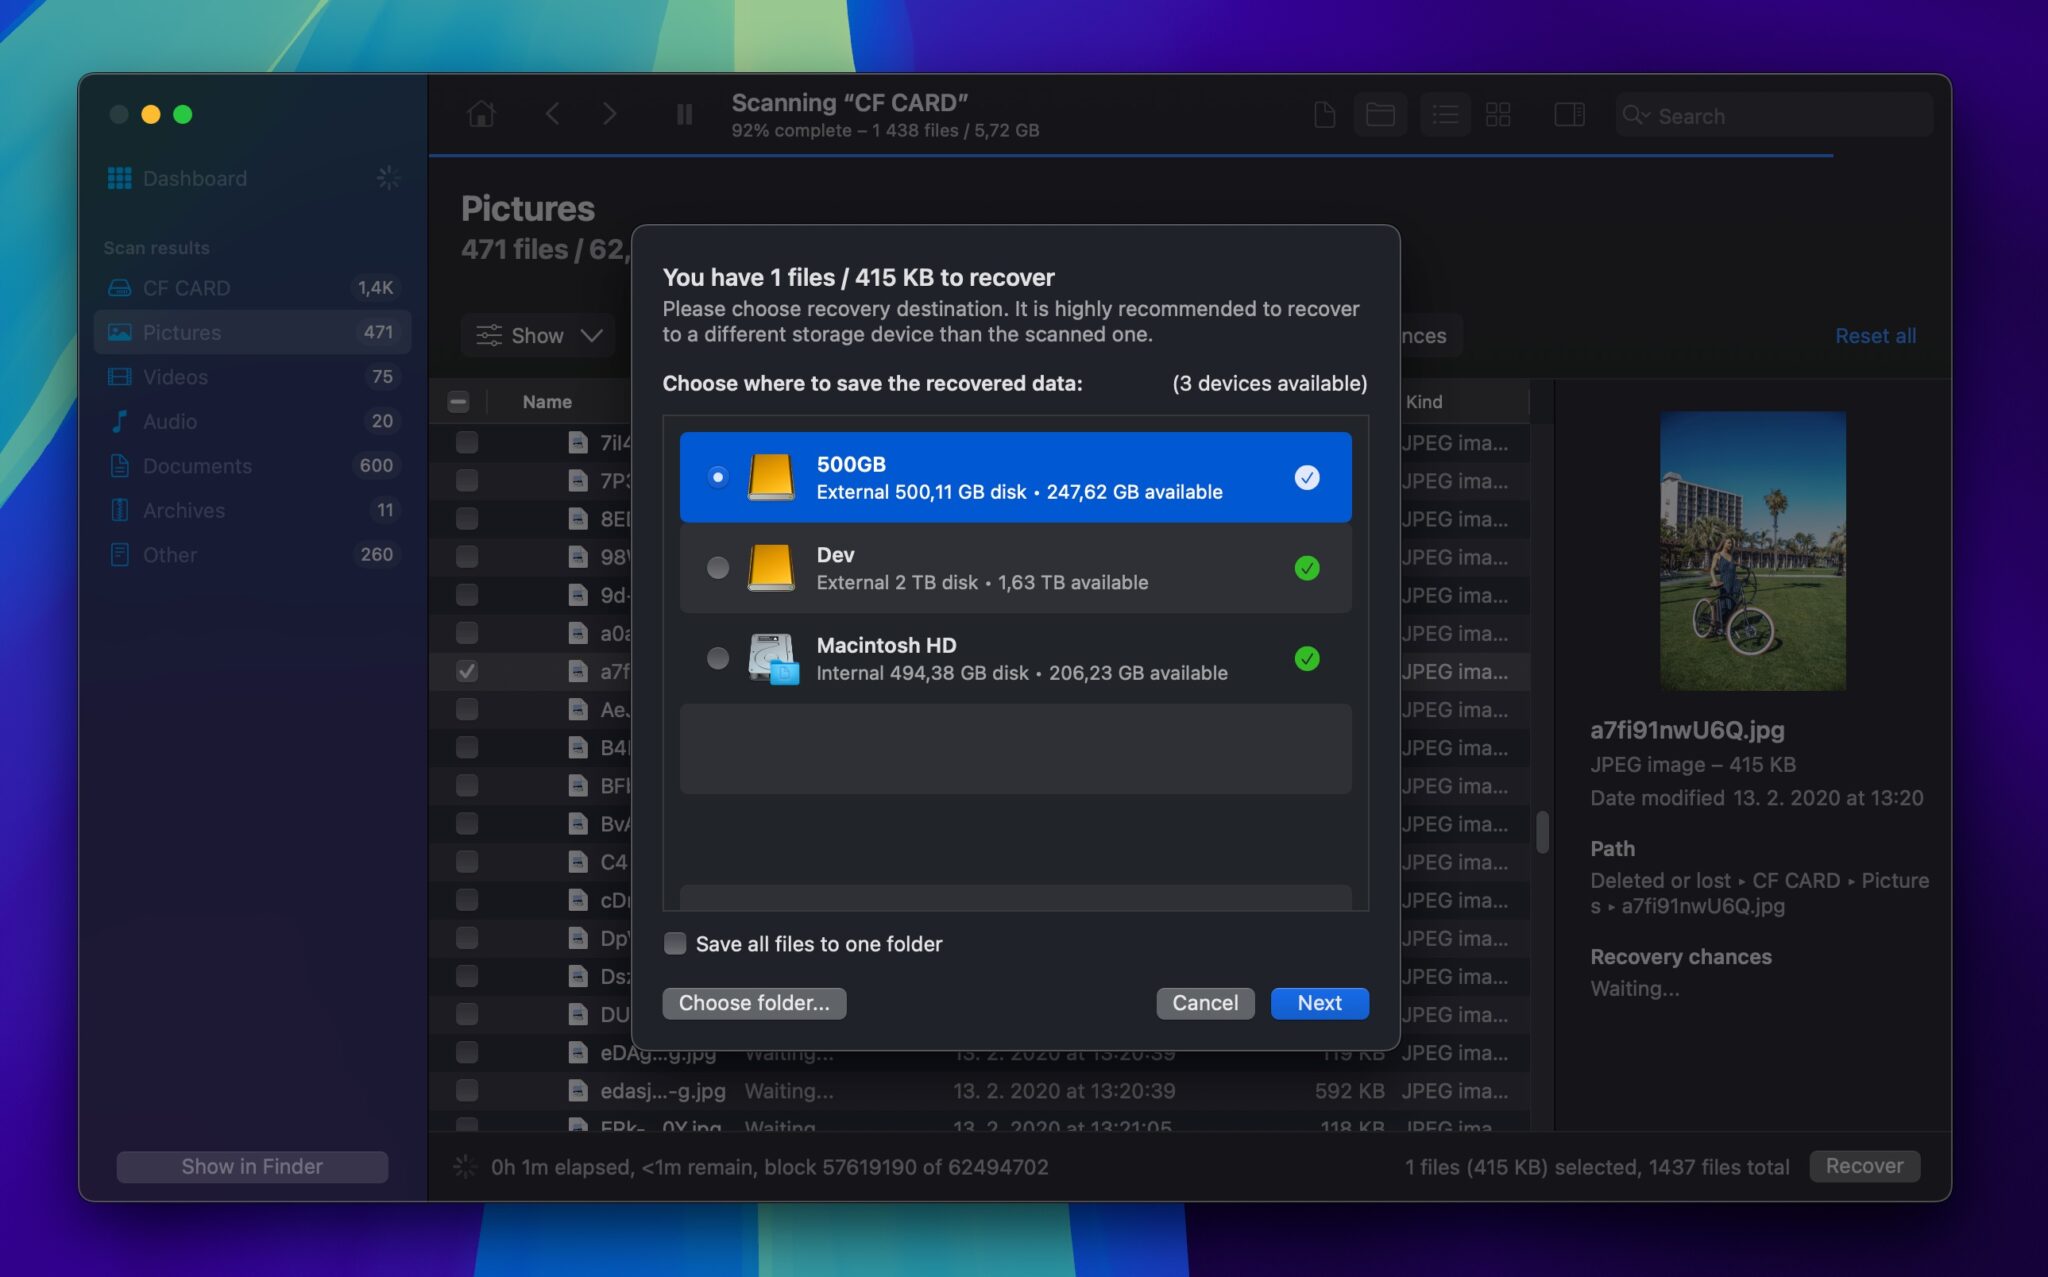Select Audio category in sidebar

pyautogui.click(x=252, y=421)
